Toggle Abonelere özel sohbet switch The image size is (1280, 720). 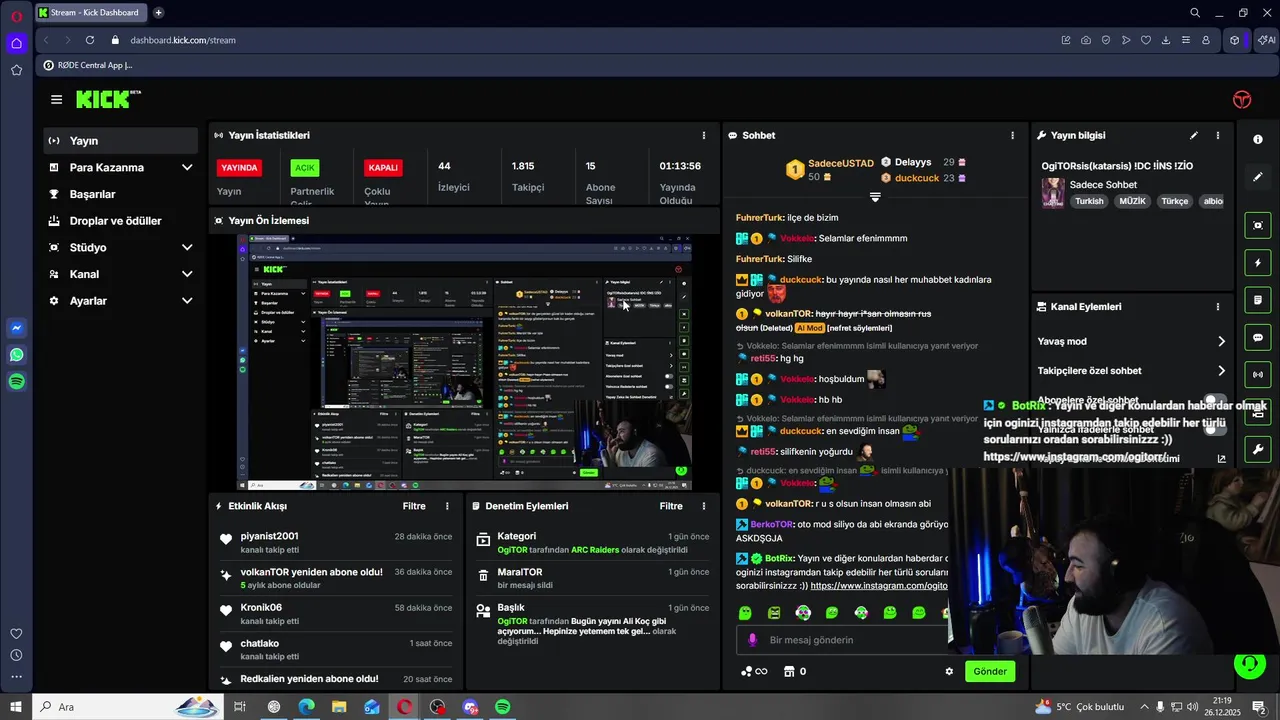tap(1215, 400)
